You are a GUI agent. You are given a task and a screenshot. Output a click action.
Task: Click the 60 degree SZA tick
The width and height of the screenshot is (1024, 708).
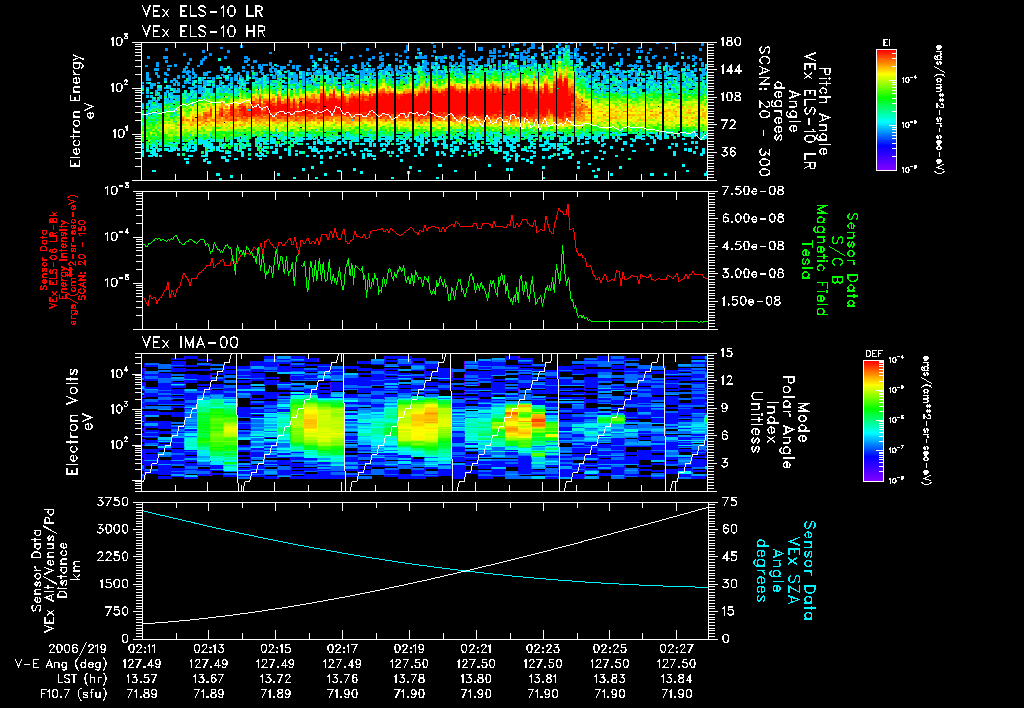729,529
